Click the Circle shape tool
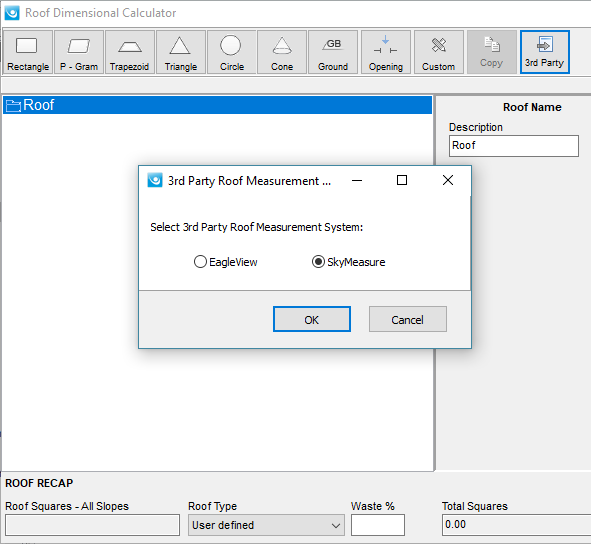 coord(231,52)
